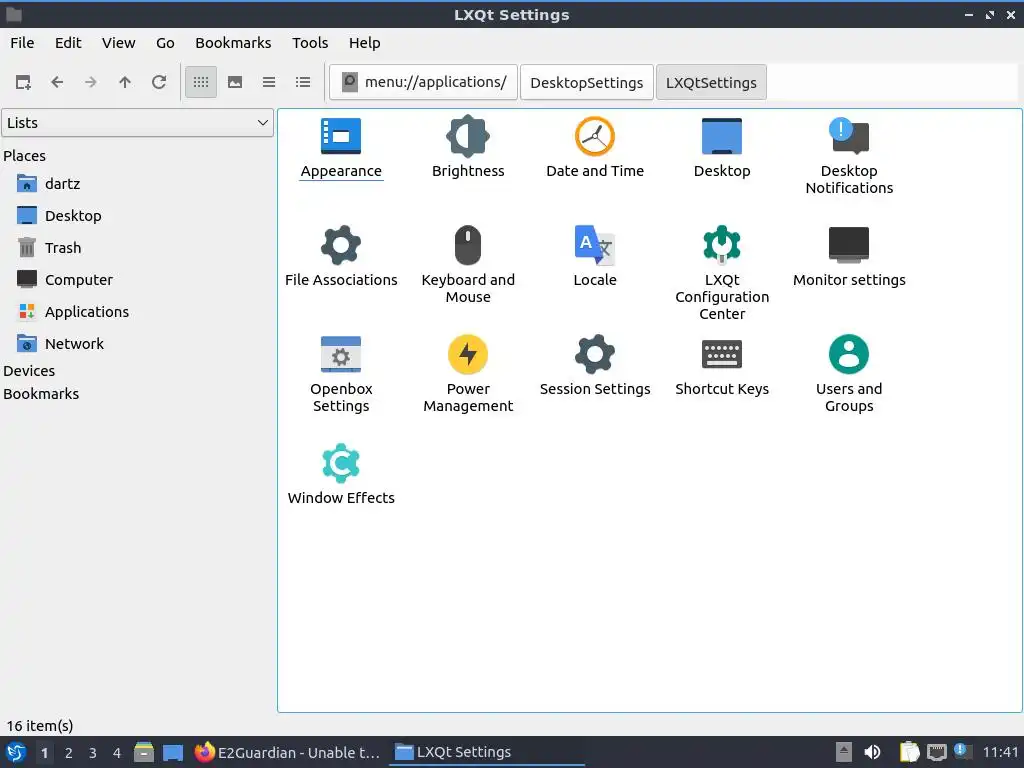The width and height of the screenshot is (1024, 768).
Task: Click the Places section header
Action: coord(24,156)
